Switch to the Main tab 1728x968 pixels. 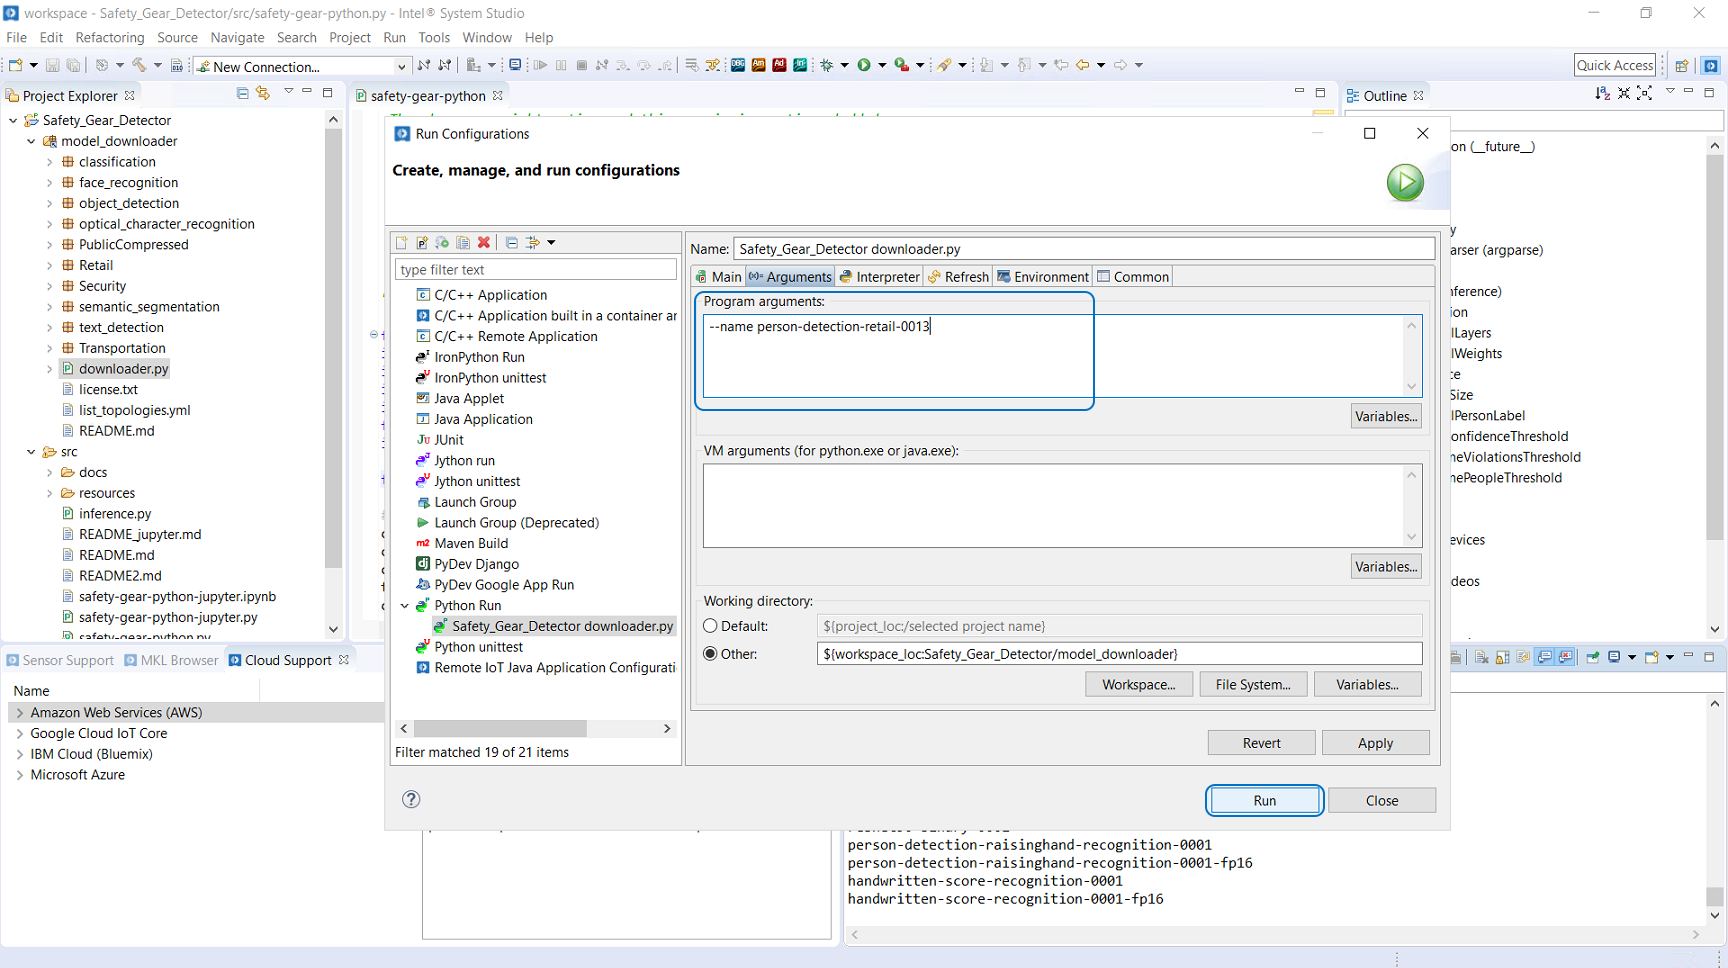pyautogui.click(x=719, y=277)
